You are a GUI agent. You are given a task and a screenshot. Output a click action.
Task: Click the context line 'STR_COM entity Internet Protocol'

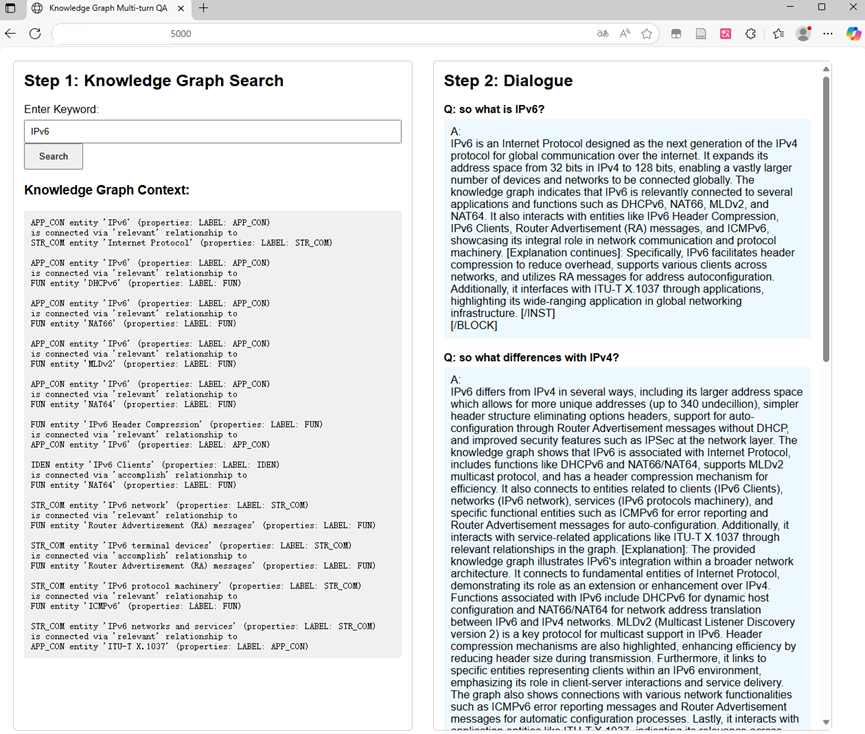181,243
